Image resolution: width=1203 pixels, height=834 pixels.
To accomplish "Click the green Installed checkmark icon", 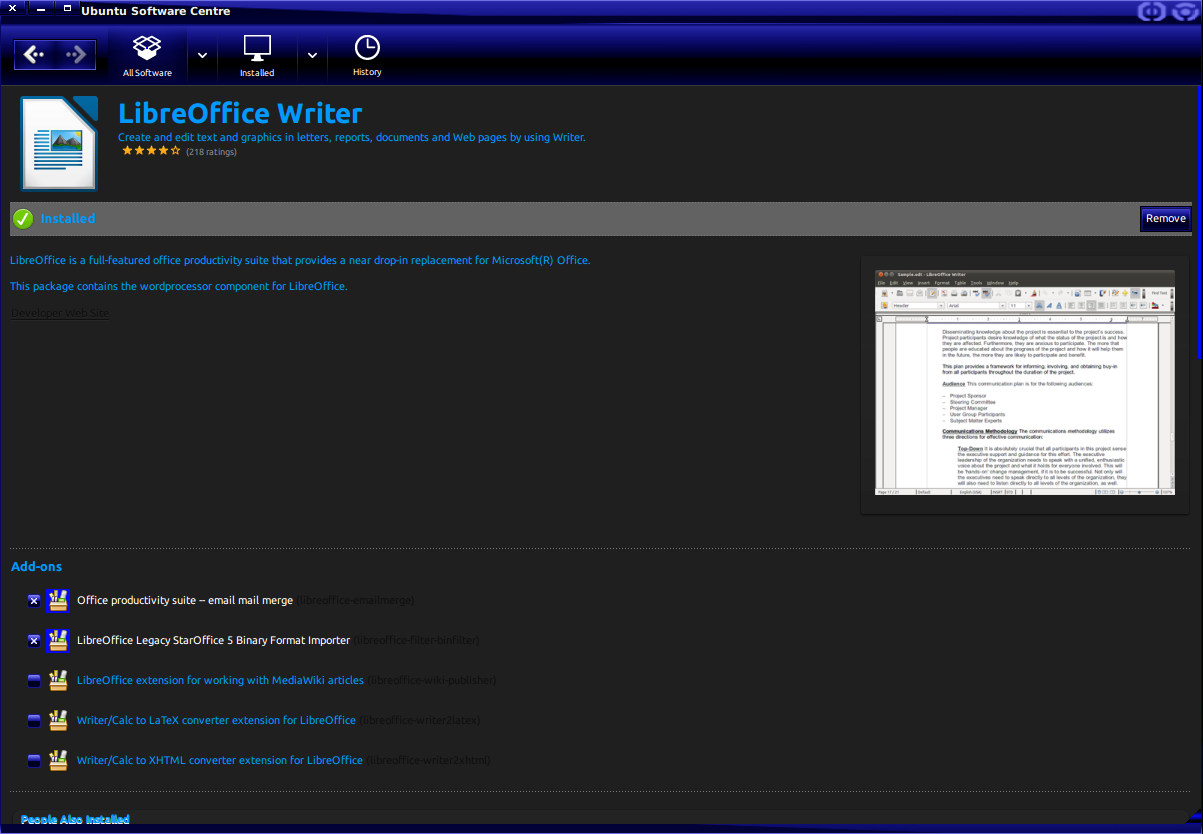I will 24,218.
